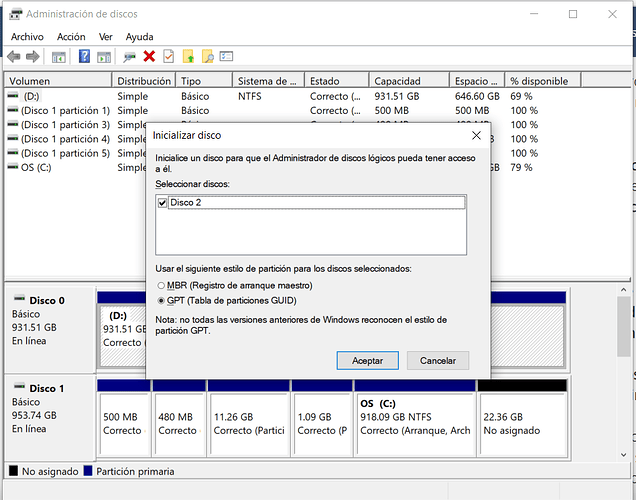Toggle the action pane toolbar icon
The image size is (636, 500).
point(104,57)
